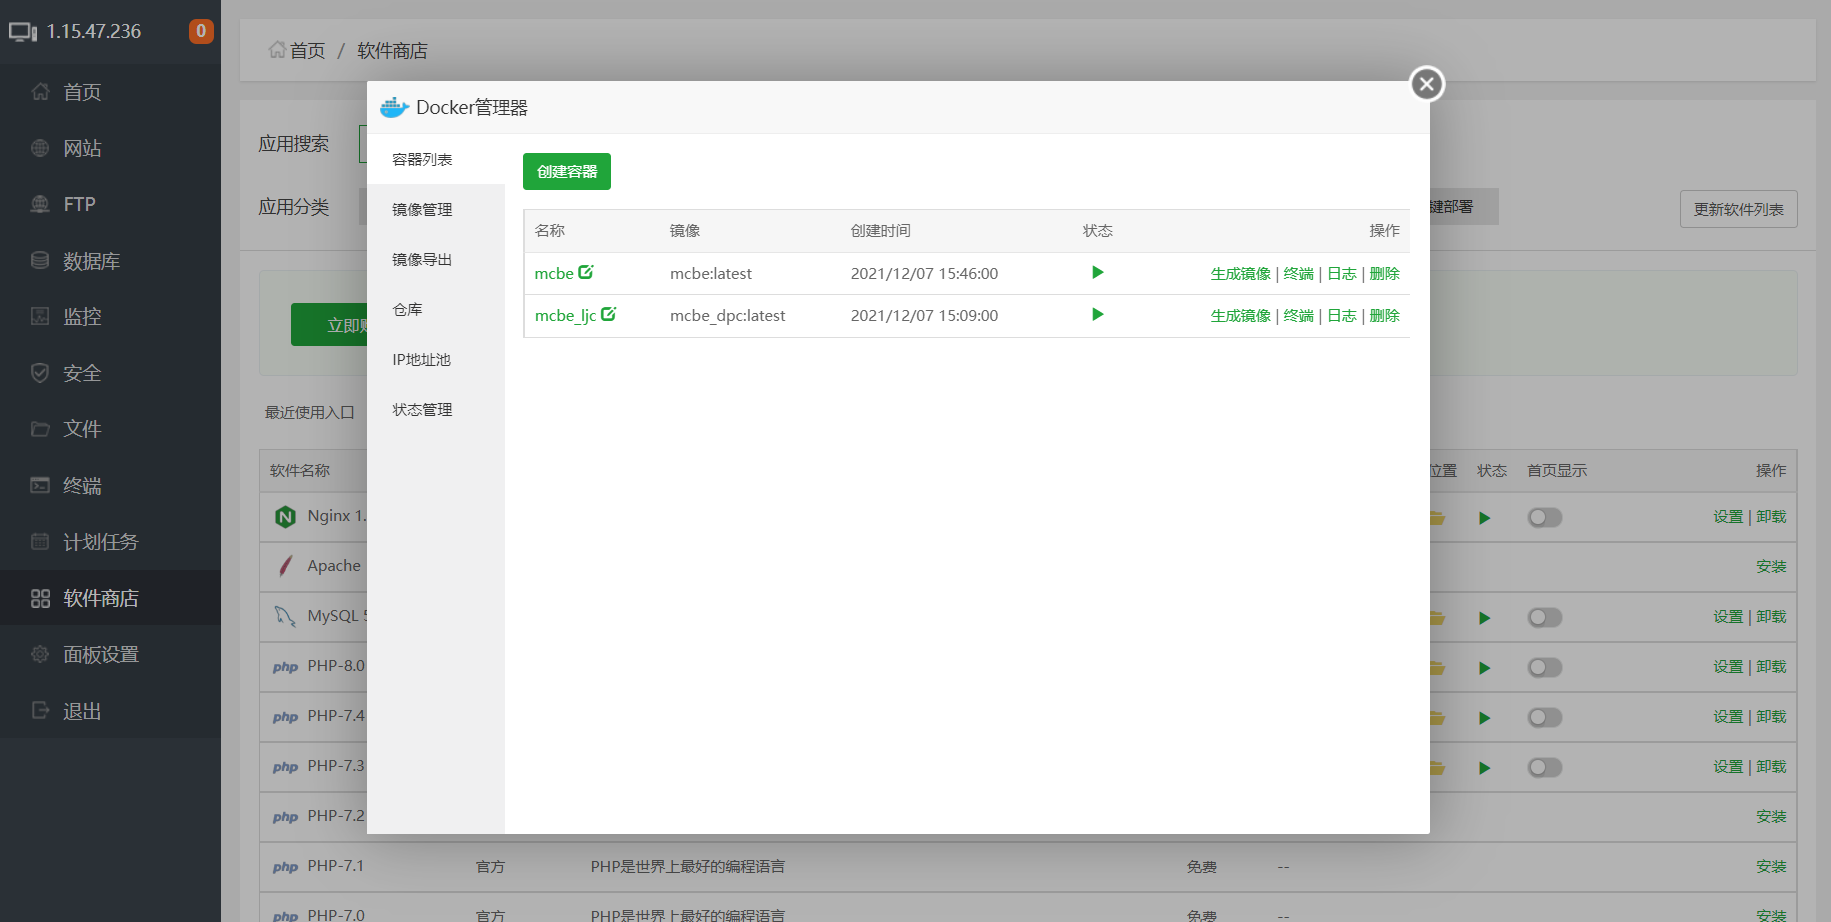Go to 终端 in sidebar
The width and height of the screenshot is (1831, 922).
(110, 485)
